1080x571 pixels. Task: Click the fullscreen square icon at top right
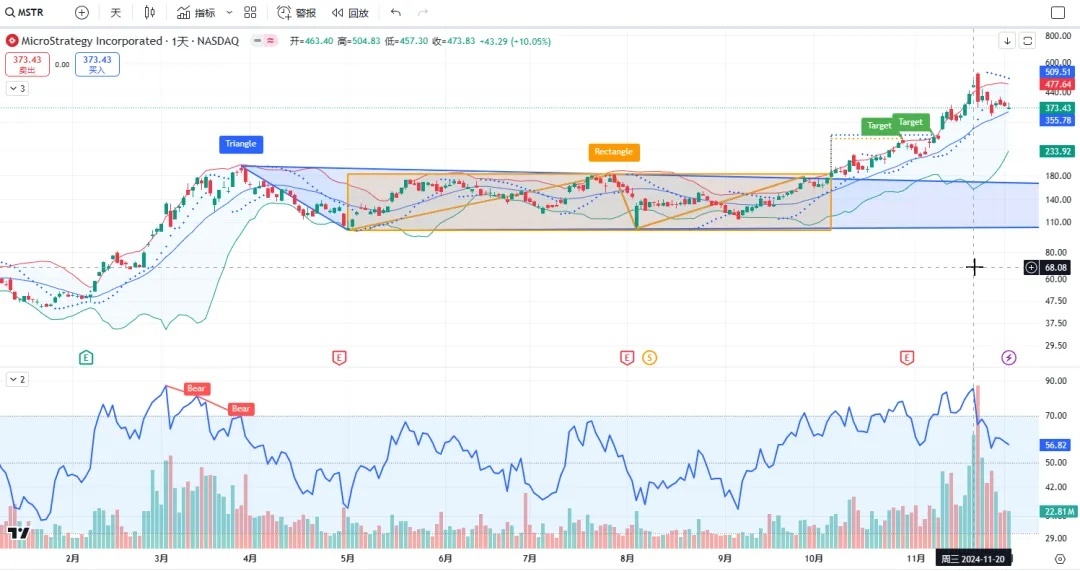tap(1058, 13)
